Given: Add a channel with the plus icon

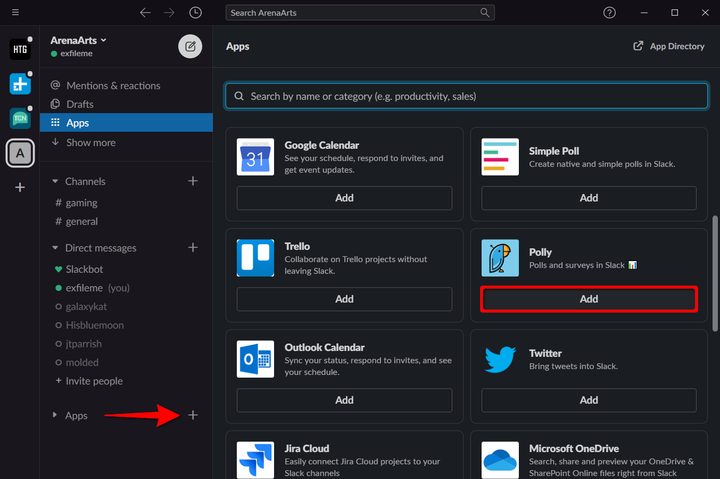Looking at the screenshot, I should (193, 181).
